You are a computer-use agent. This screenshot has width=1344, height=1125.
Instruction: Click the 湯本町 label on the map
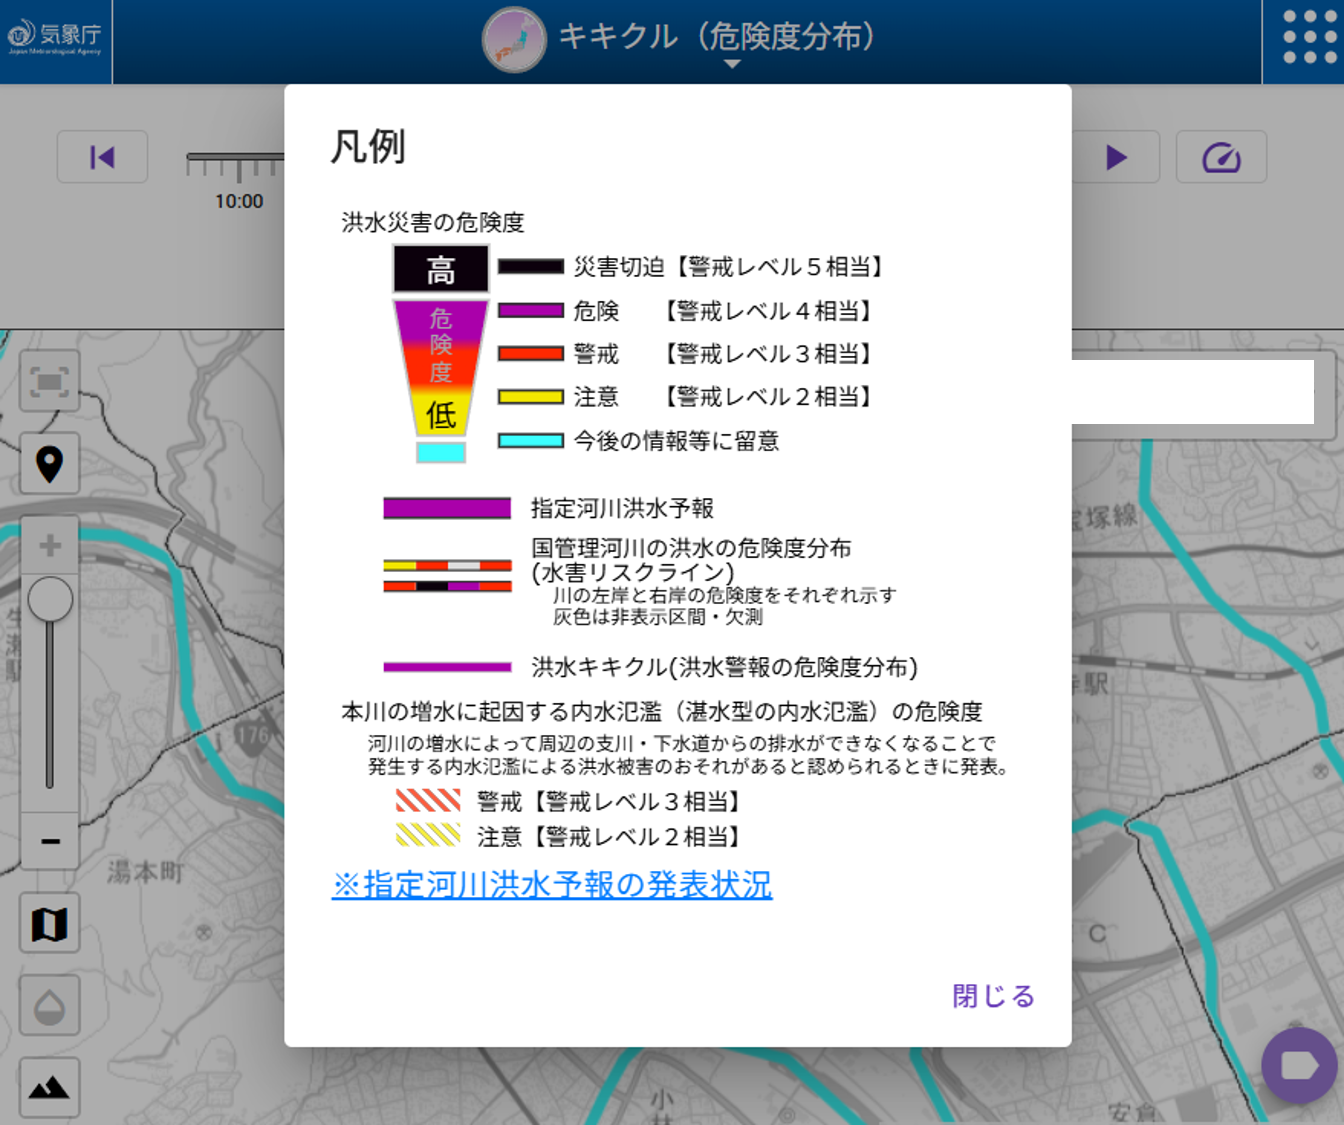pyautogui.click(x=146, y=872)
